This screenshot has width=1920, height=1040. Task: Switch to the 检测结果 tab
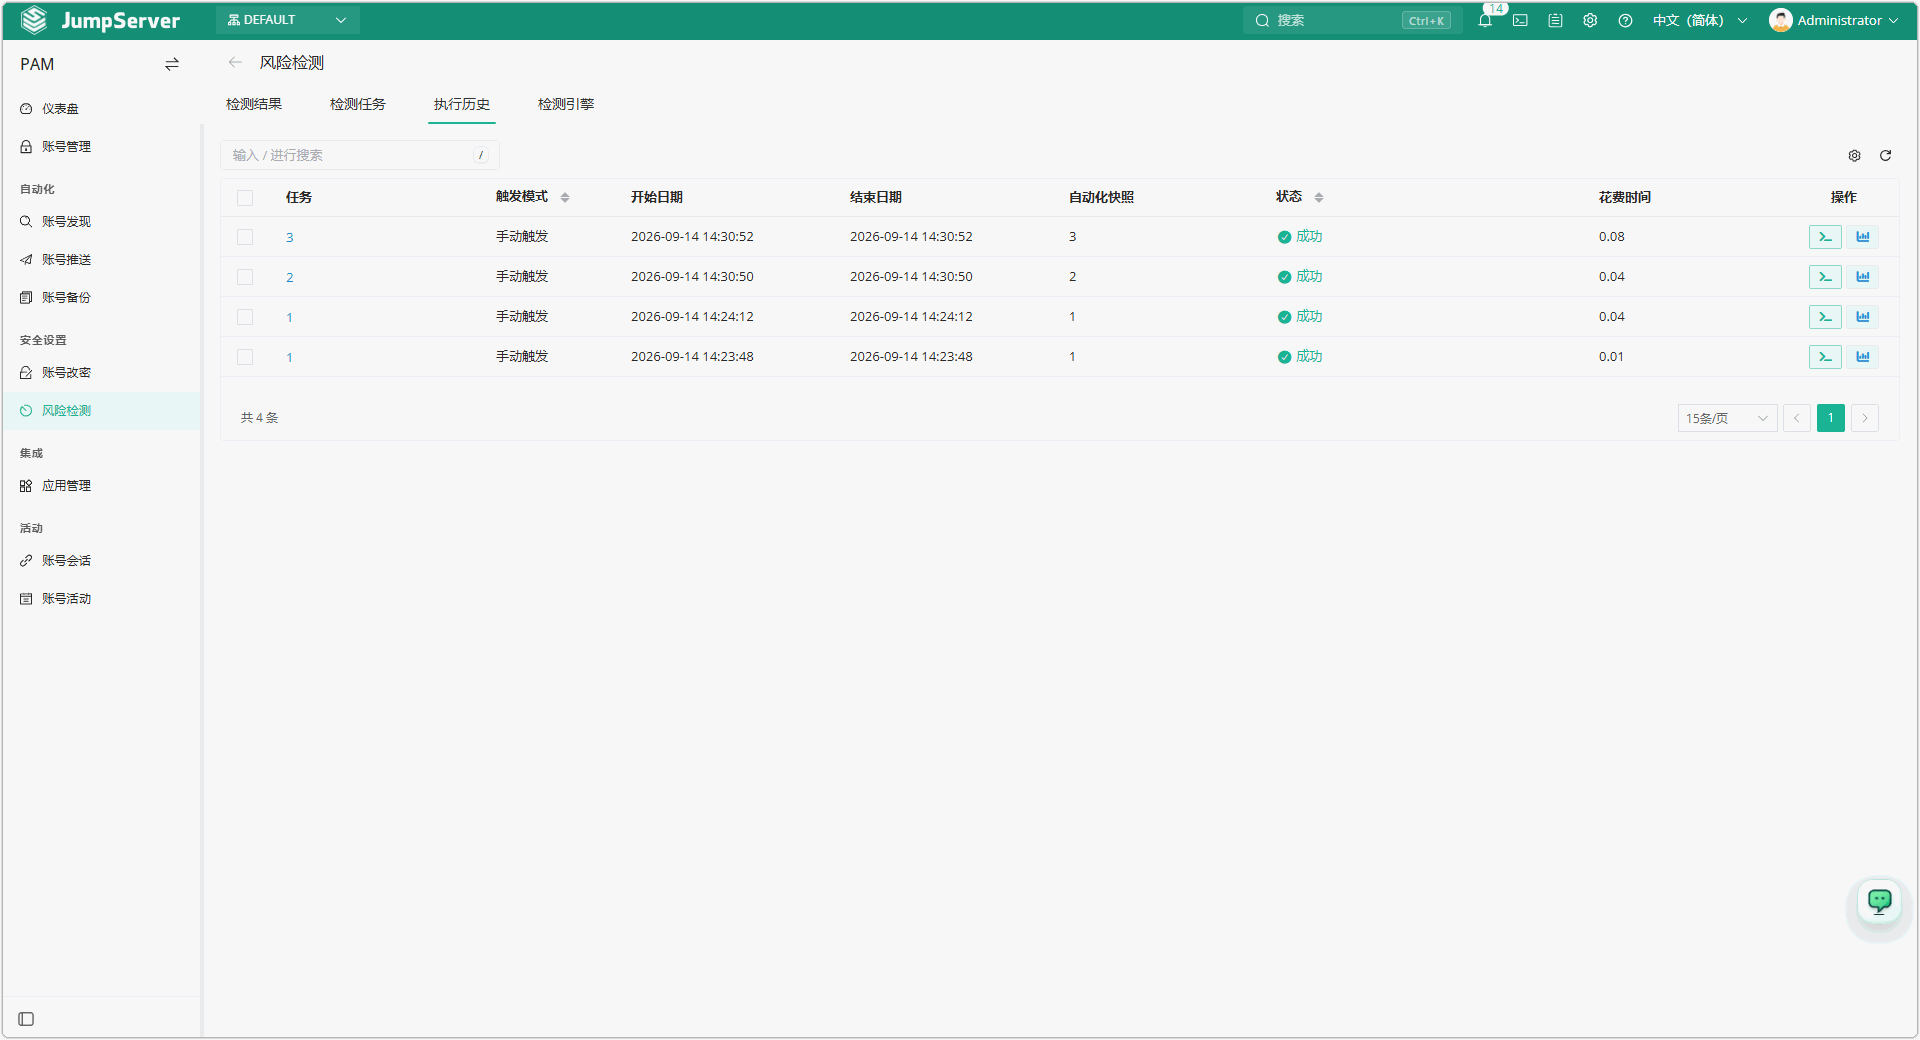254,104
